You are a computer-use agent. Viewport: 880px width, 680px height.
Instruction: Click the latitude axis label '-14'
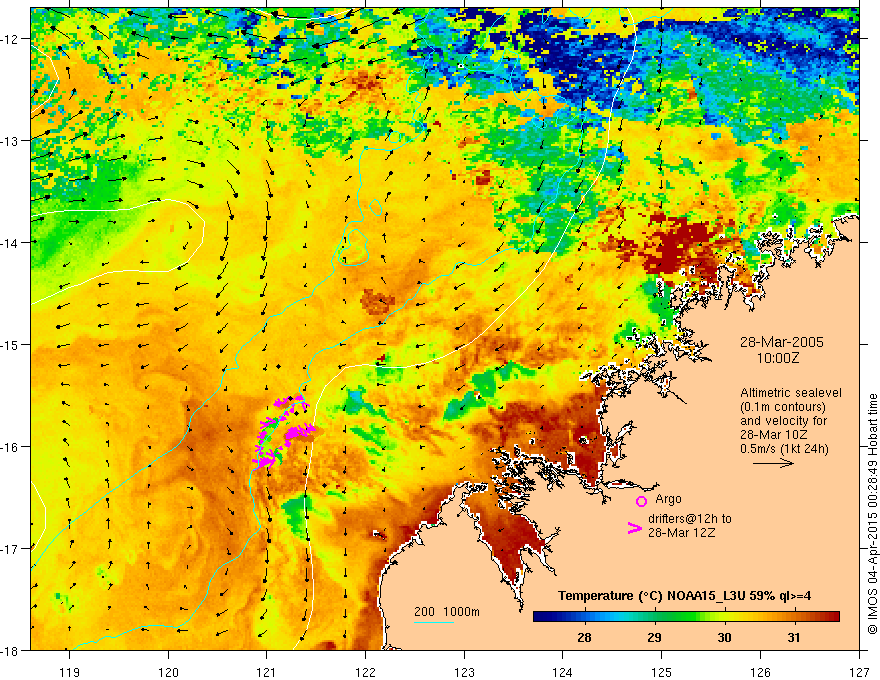click(11, 243)
